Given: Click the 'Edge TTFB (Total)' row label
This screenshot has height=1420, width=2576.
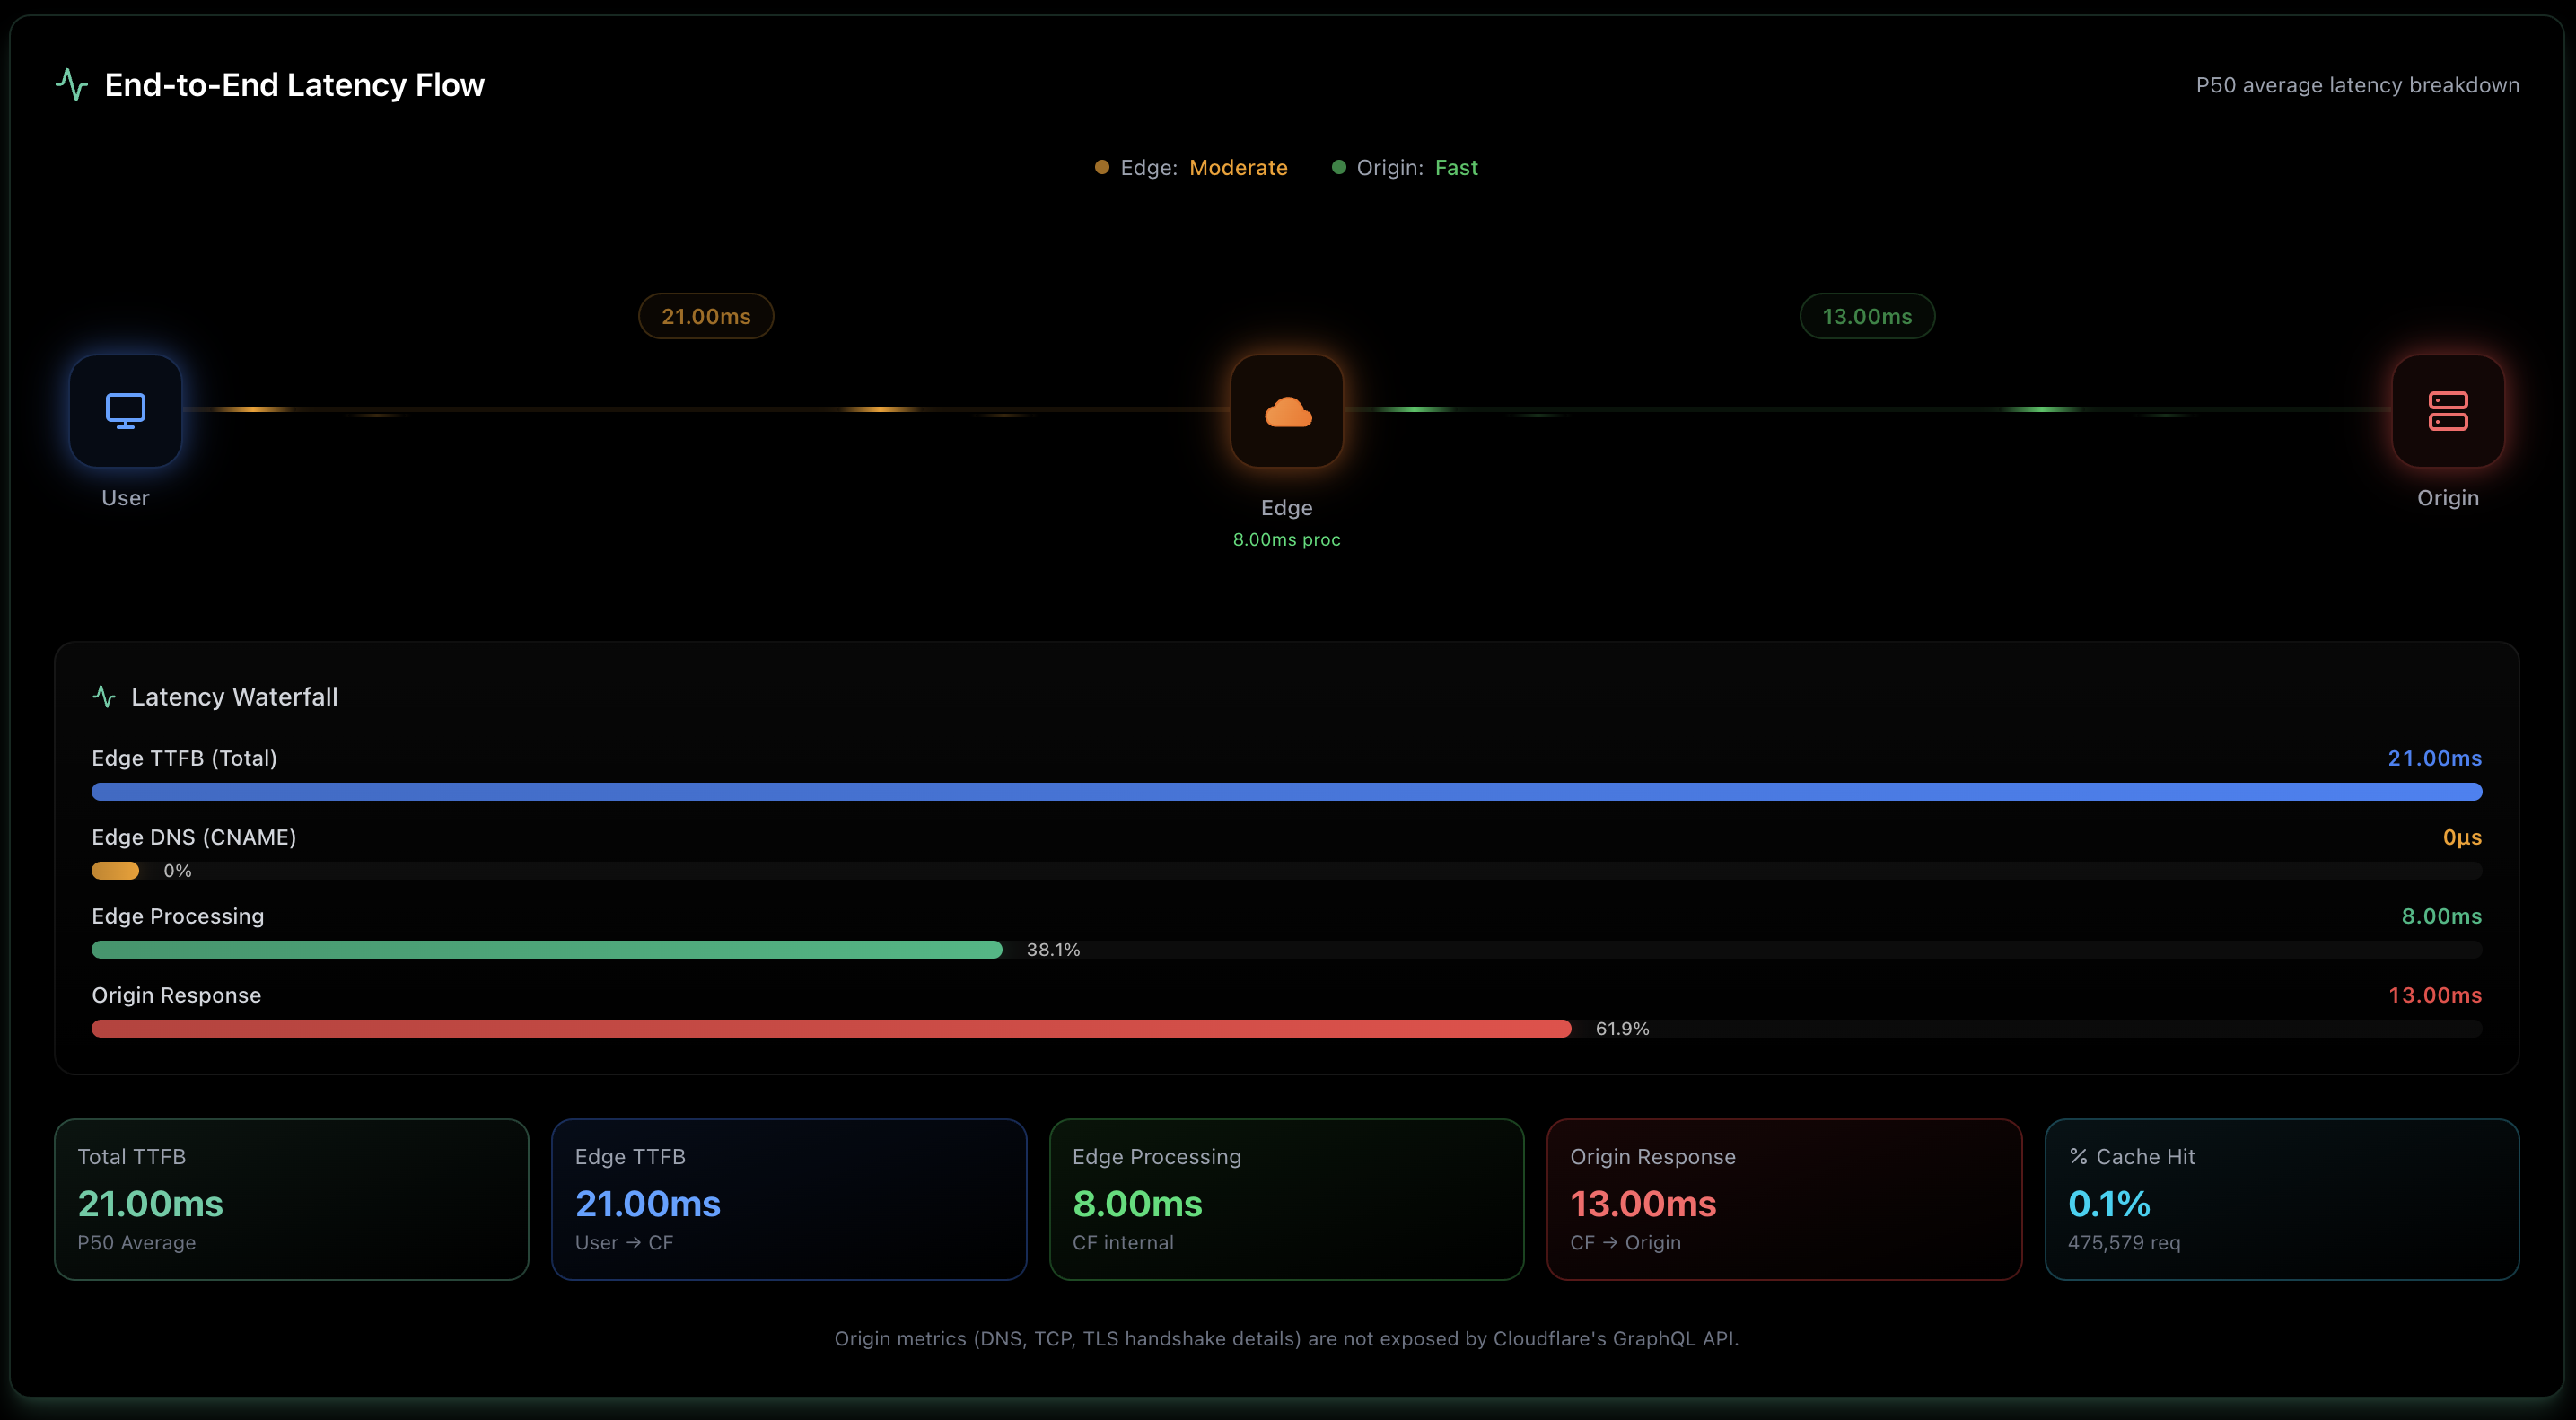Looking at the screenshot, I should coord(184,758).
